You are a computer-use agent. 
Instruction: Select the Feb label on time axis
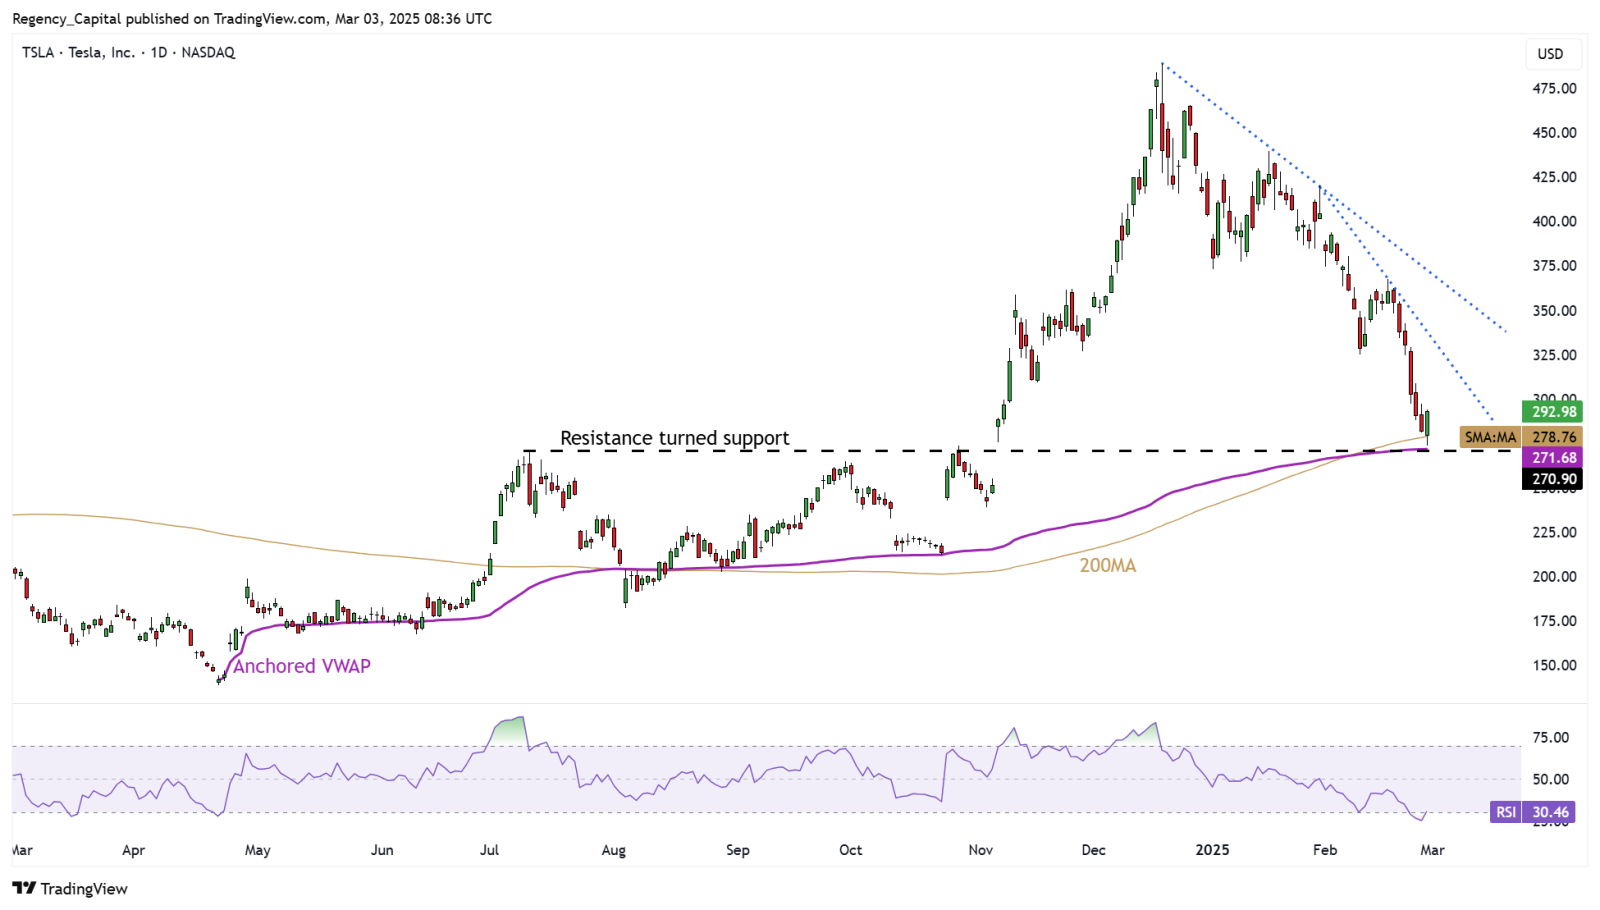(x=1325, y=850)
